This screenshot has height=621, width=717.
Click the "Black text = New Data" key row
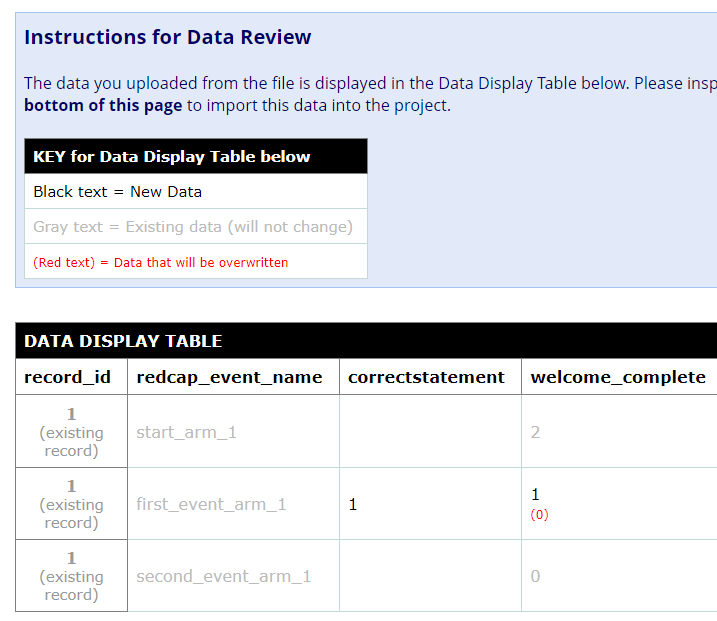(x=117, y=191)
